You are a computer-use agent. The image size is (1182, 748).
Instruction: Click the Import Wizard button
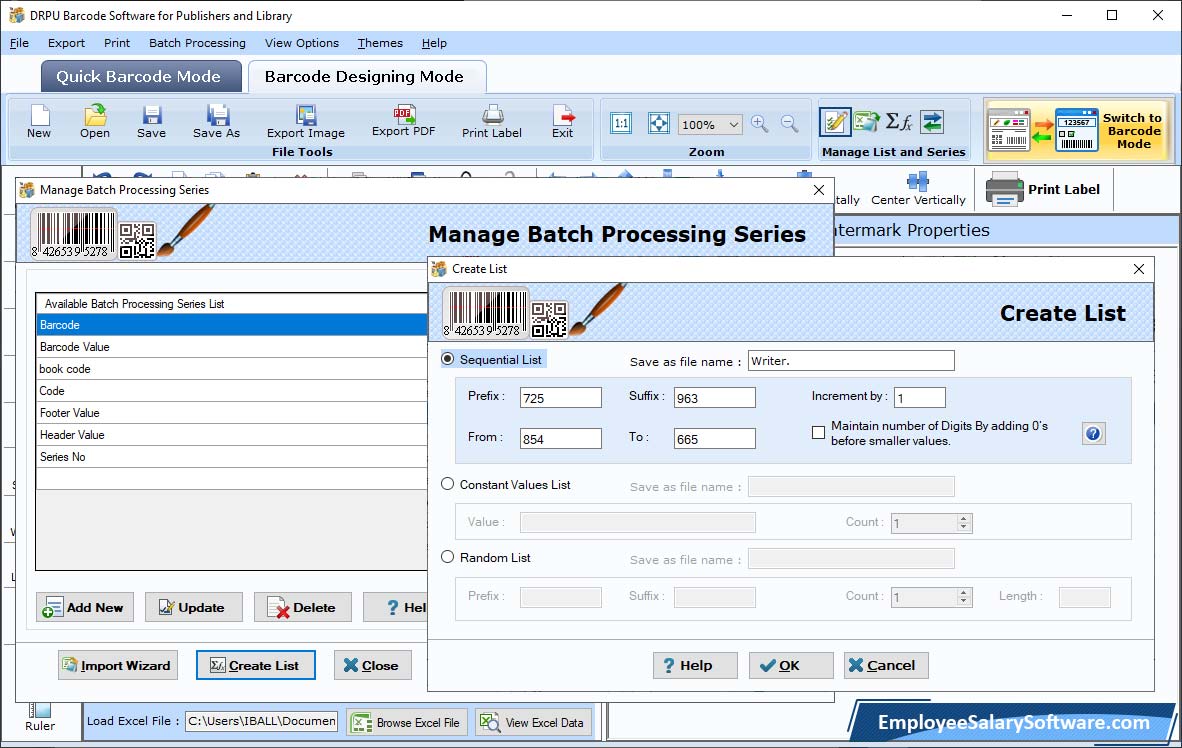[x=117, y=665]
